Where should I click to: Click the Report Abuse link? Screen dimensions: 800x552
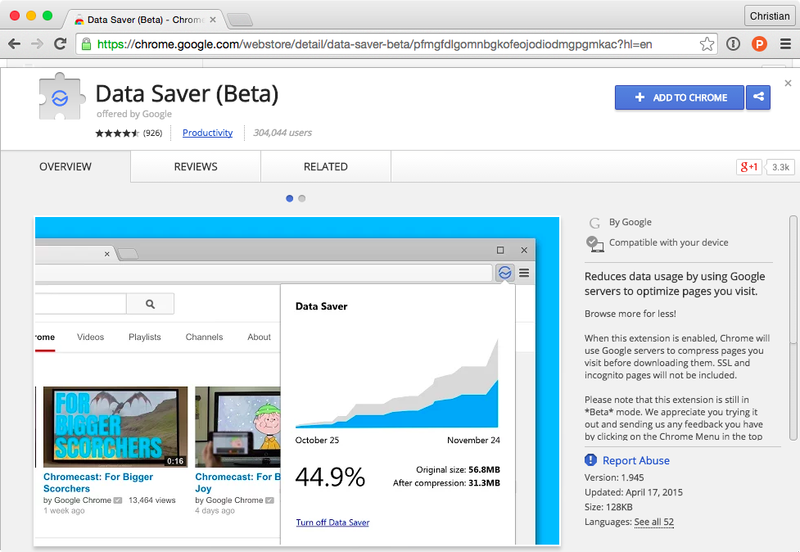[x=636, y=460]
